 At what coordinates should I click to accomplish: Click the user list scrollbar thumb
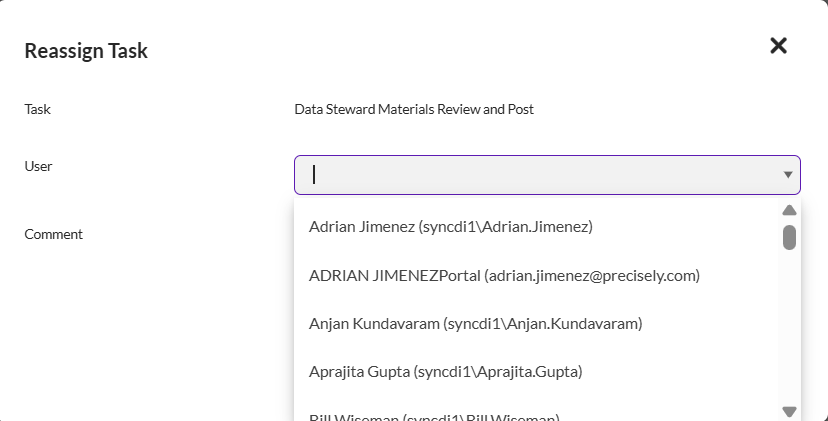click(x=789, y=237)
